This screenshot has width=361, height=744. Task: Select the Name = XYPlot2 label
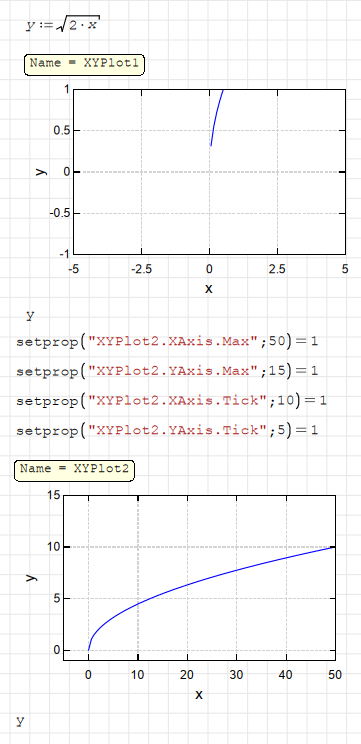(74, 470)
